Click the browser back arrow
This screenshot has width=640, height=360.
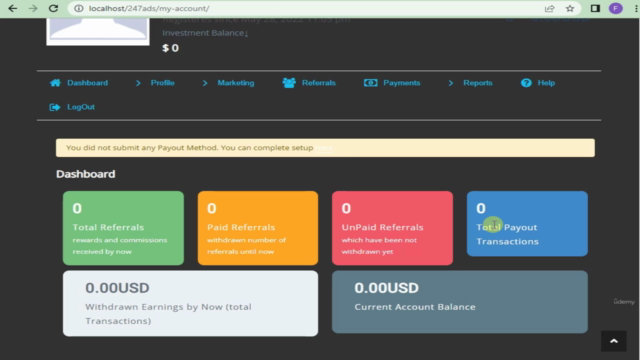(x=13, y=9)
